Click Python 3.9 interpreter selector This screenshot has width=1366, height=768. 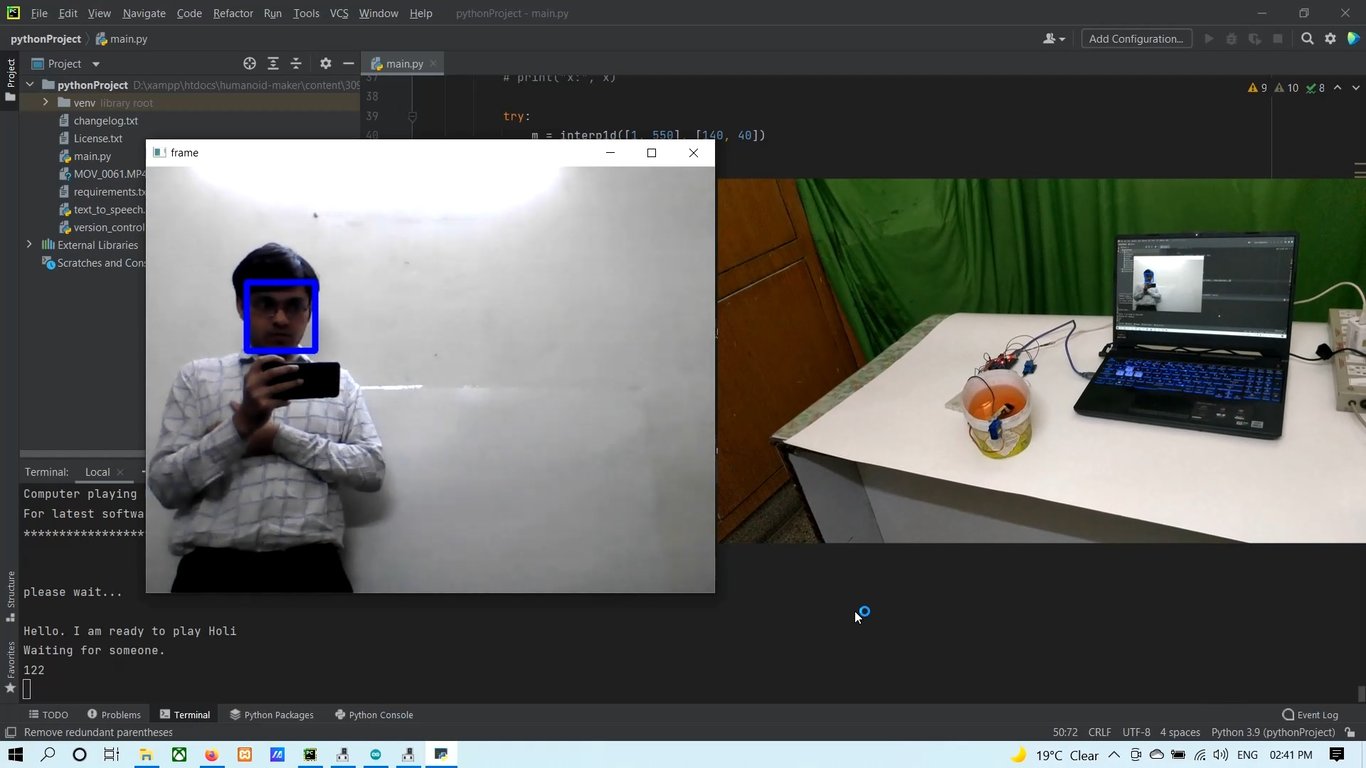[x=1272, y=732]
